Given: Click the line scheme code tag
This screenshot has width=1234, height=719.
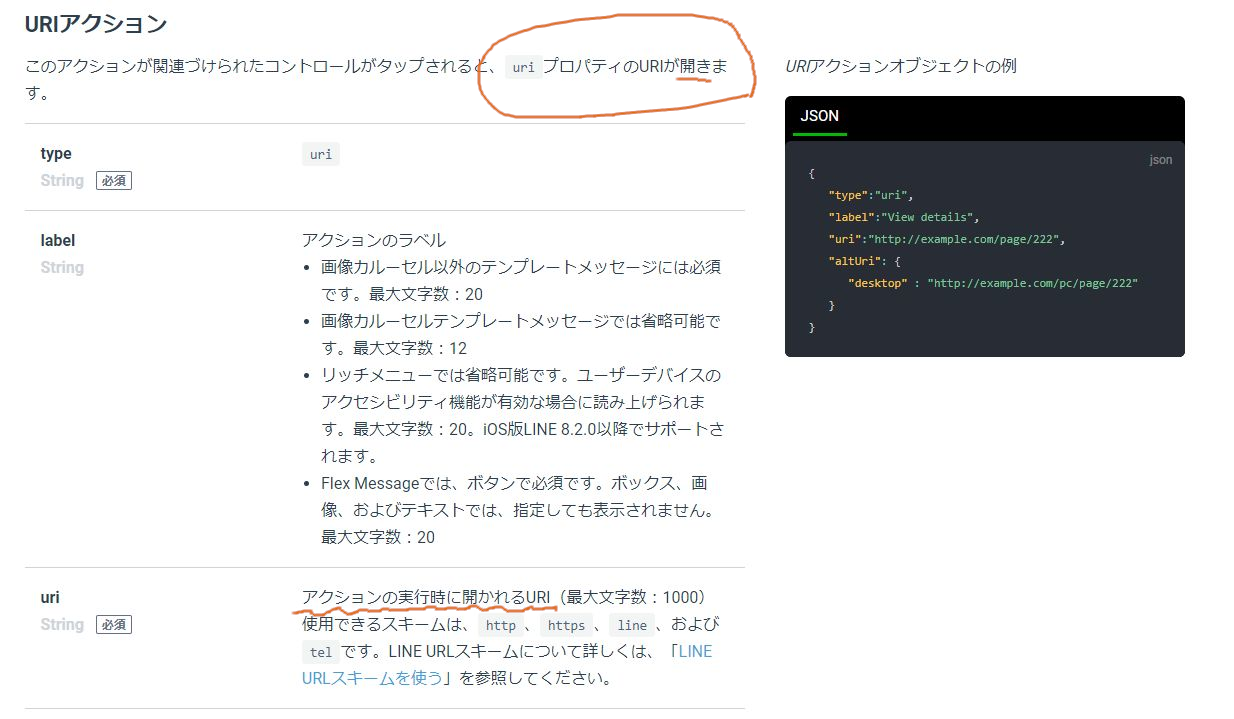Looking at the screenshot, I should [632, 625].
